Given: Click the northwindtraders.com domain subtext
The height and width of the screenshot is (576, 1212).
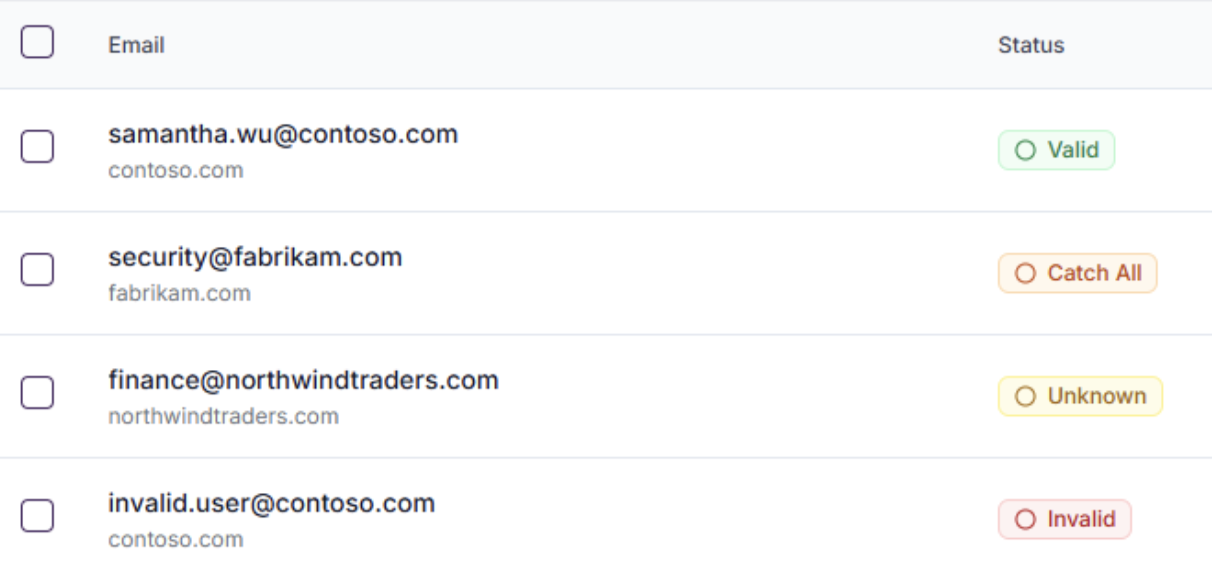Looking at the screenshot, I should [223, 416].
